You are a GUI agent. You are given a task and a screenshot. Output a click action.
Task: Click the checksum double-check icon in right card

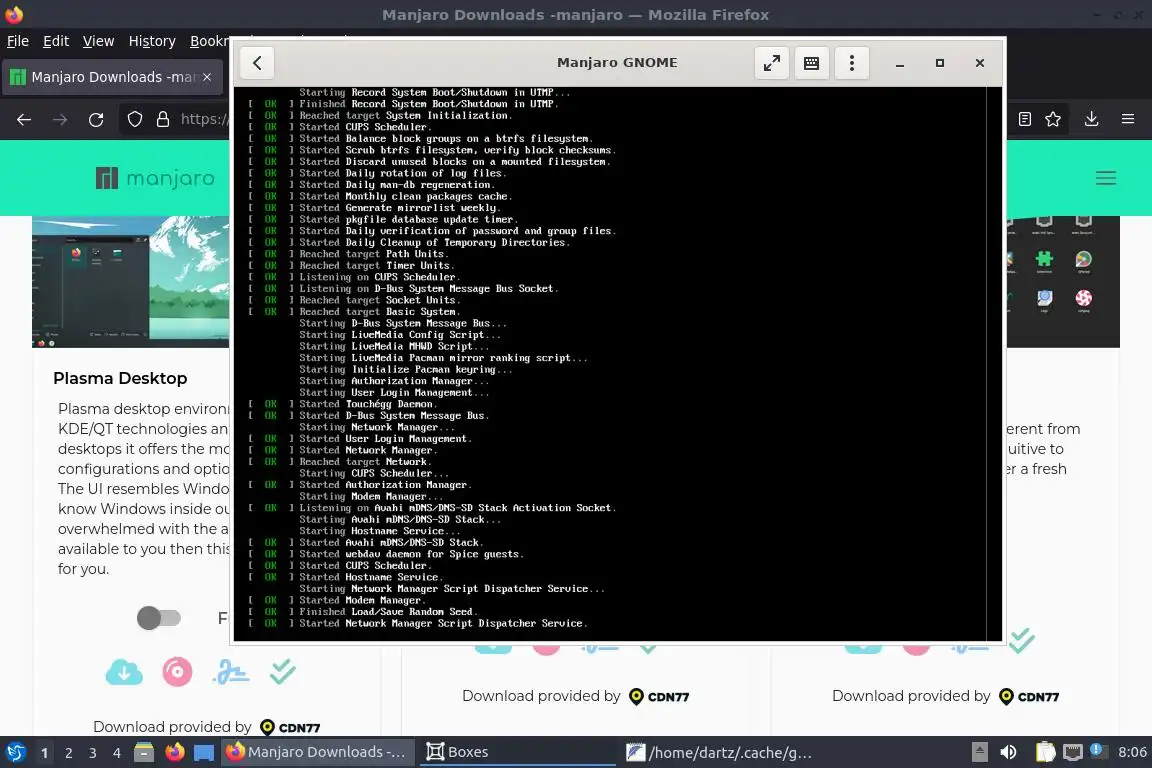(1021, 642)
